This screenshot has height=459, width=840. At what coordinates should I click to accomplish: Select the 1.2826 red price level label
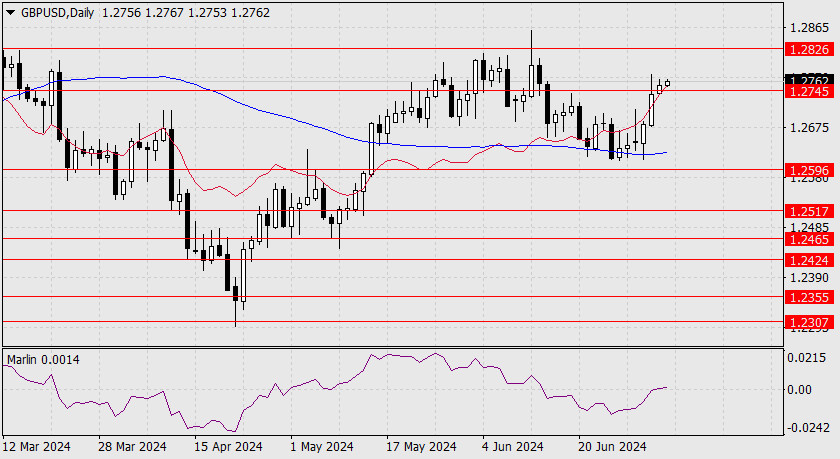tap(809, 49)
